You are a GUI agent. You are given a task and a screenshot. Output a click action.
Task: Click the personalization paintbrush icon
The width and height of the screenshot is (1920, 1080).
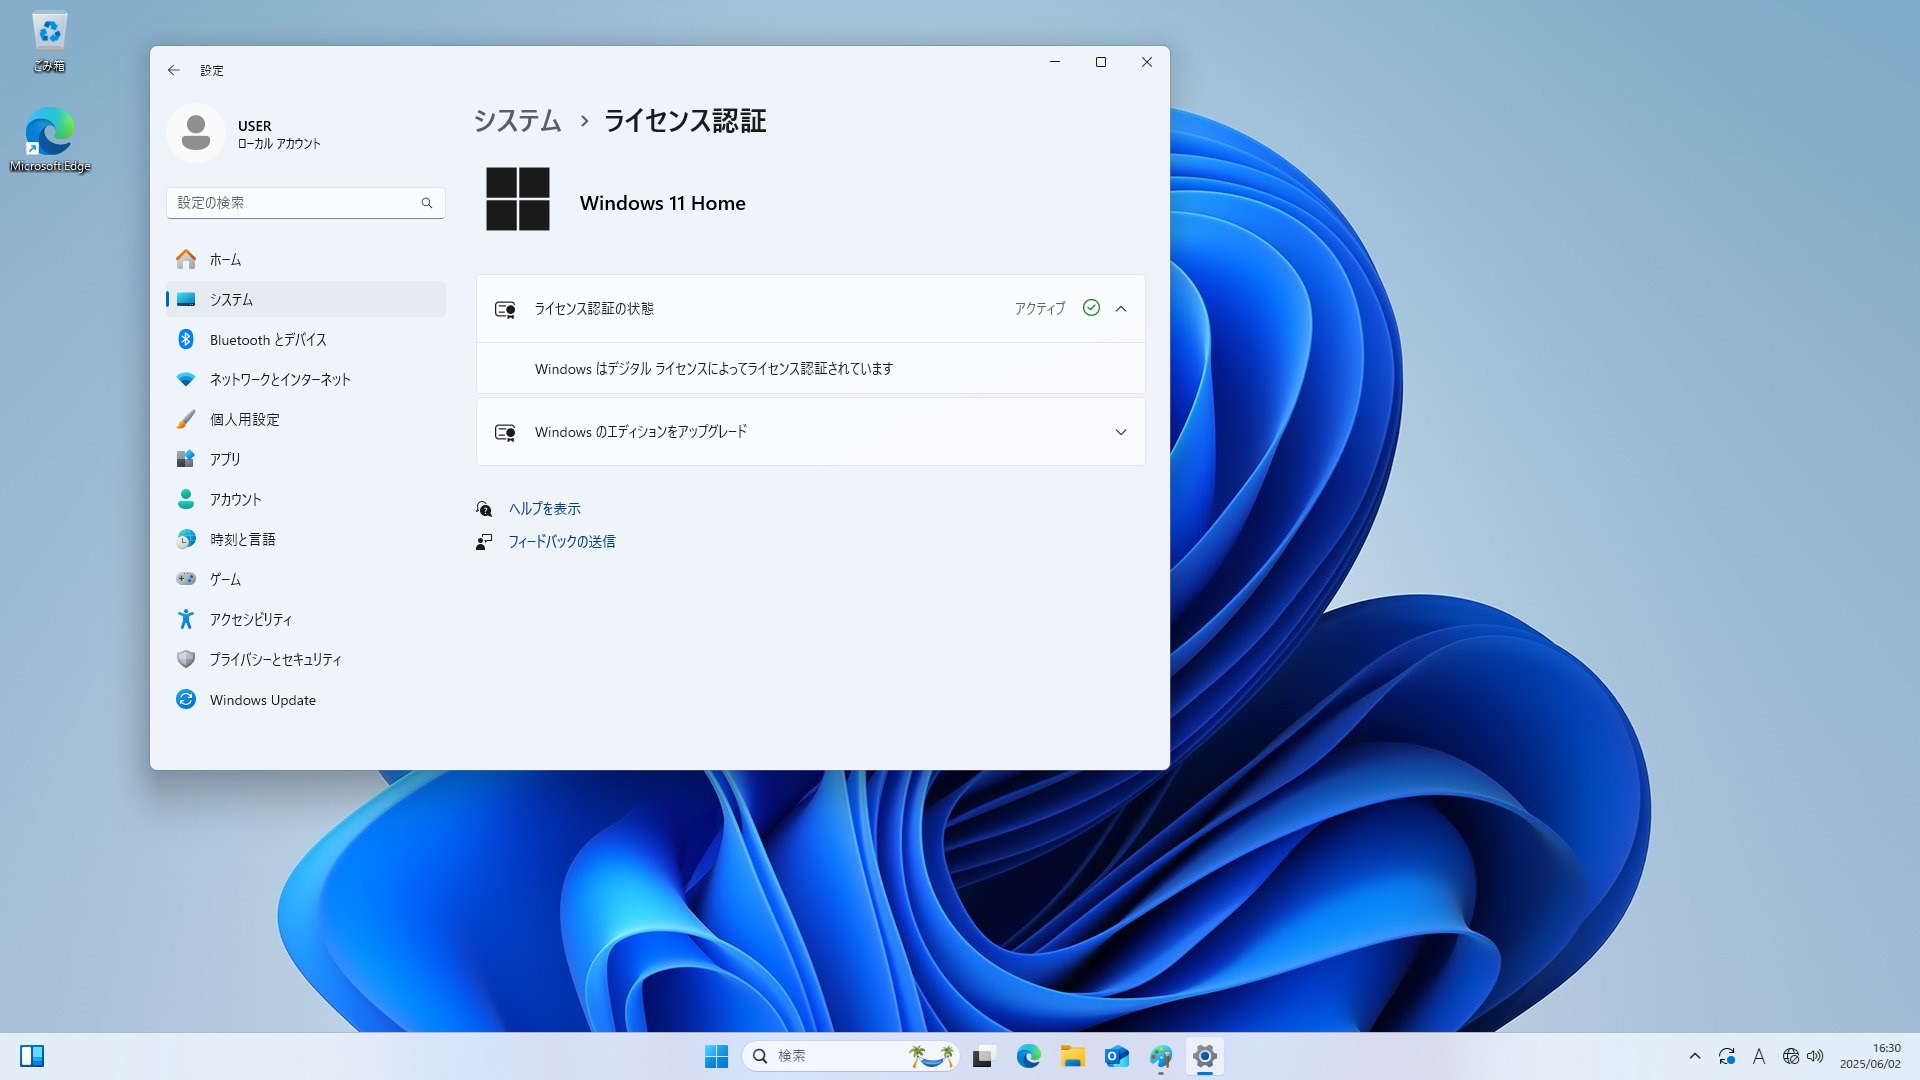186,419
